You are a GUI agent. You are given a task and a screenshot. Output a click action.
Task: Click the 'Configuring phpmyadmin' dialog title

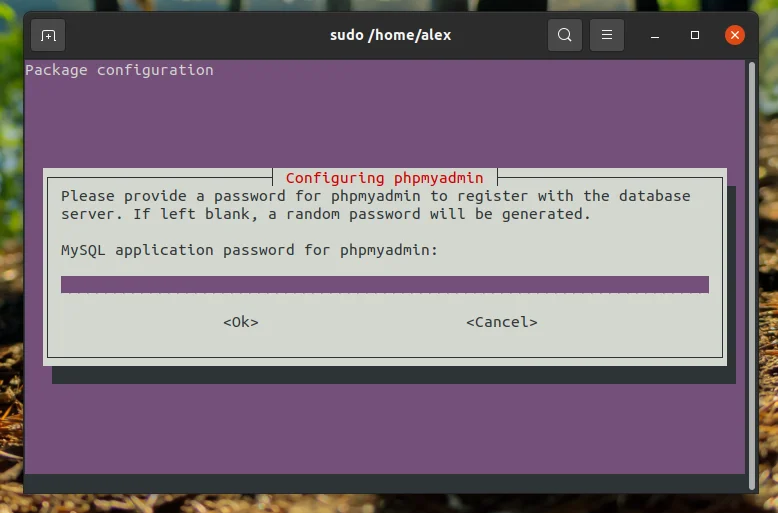tap(385, 178)
